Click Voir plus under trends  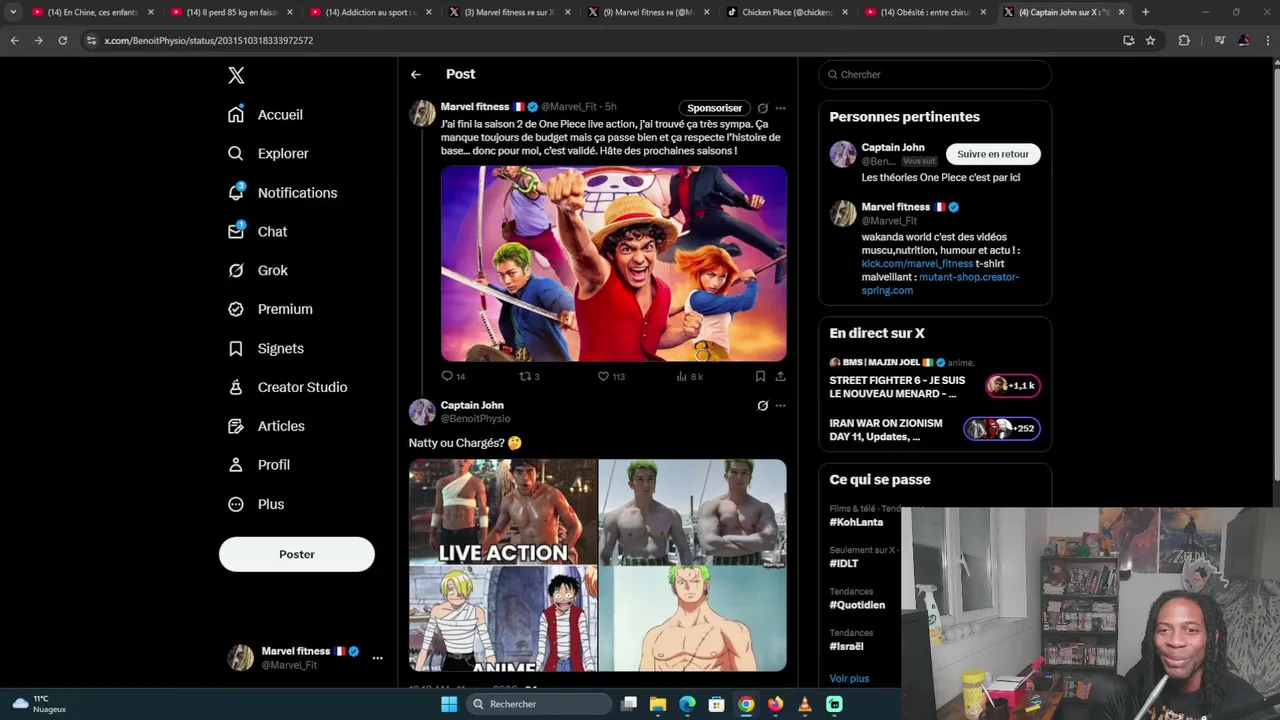(x=849, y=678)
